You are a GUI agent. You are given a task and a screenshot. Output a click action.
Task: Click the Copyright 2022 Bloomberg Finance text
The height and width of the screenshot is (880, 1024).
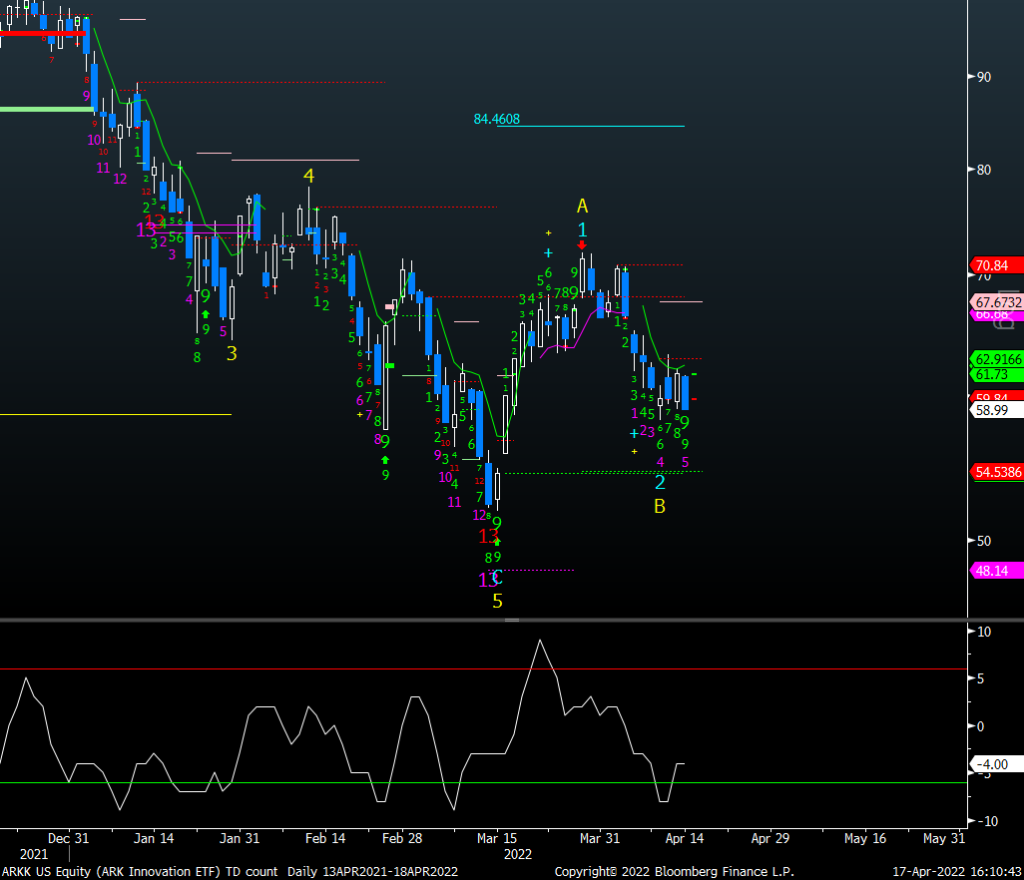pos(674,872)
